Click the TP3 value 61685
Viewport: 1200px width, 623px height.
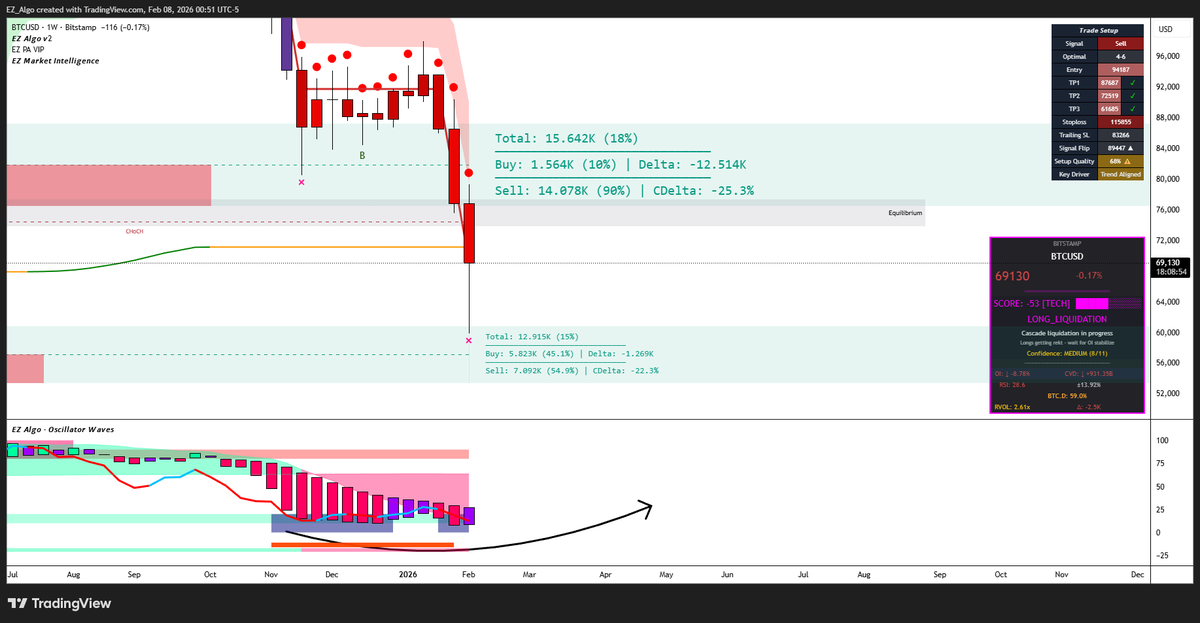(x=1109, y=109)
